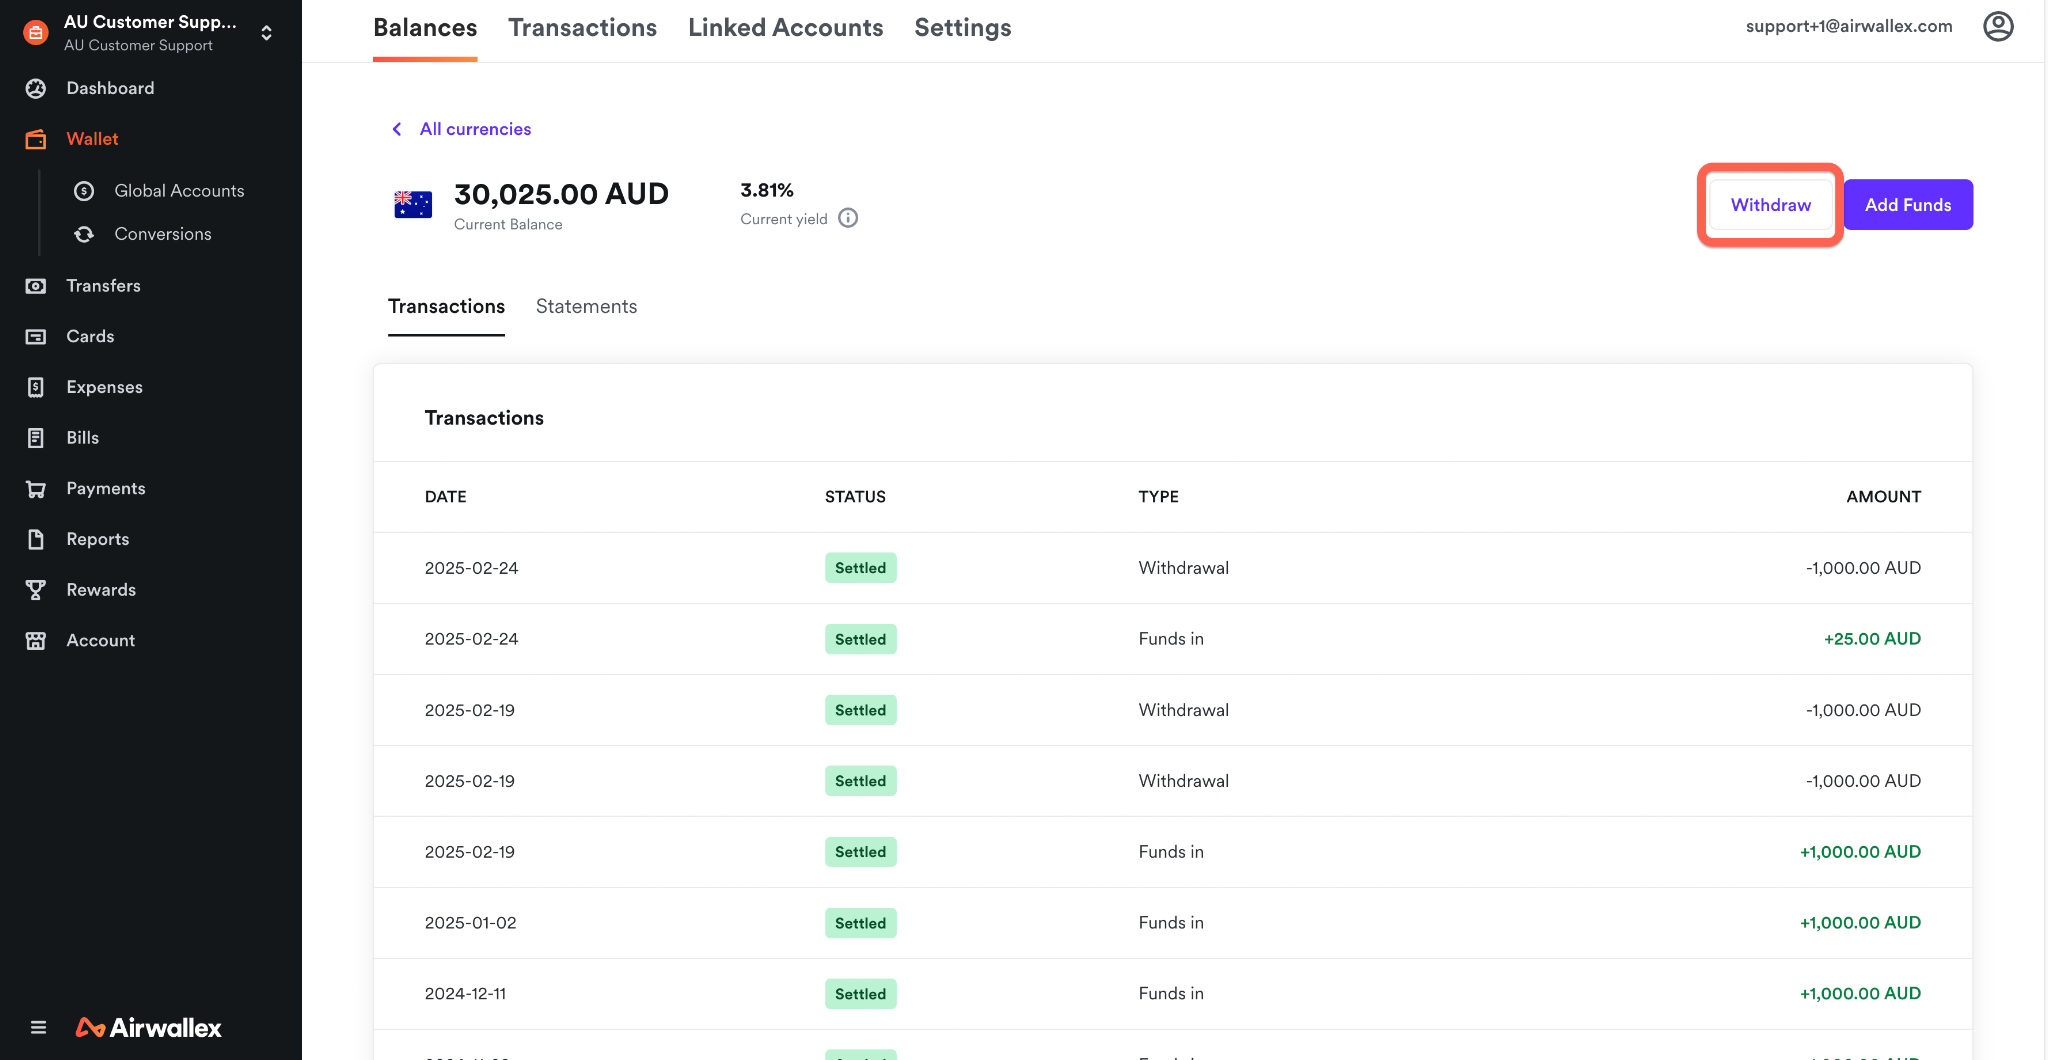Click the Bills document icon
The height and width of the screenshot is (1060, 2048).
(36, 438)
